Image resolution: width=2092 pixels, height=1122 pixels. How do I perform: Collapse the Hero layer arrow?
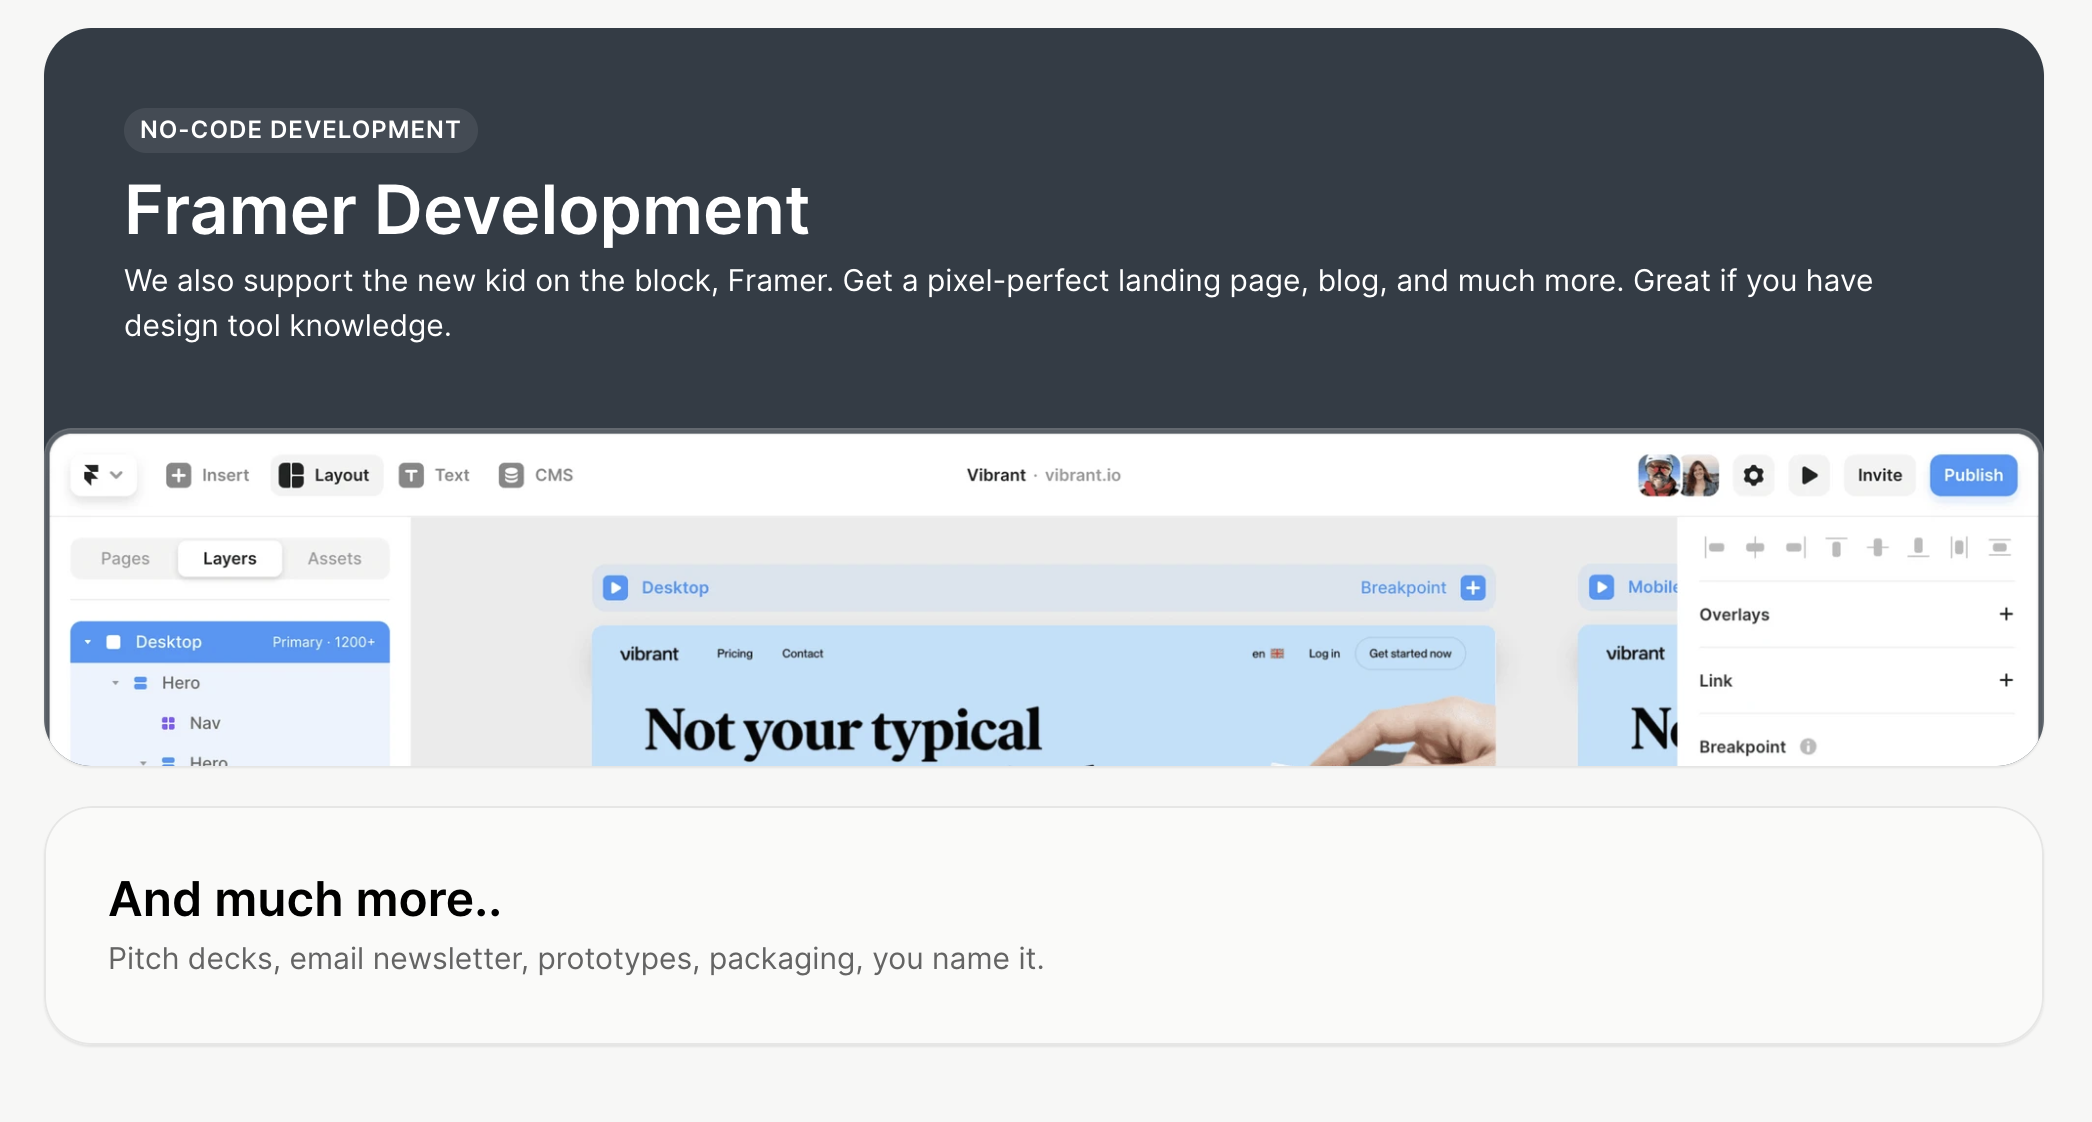tap(115, 683)
